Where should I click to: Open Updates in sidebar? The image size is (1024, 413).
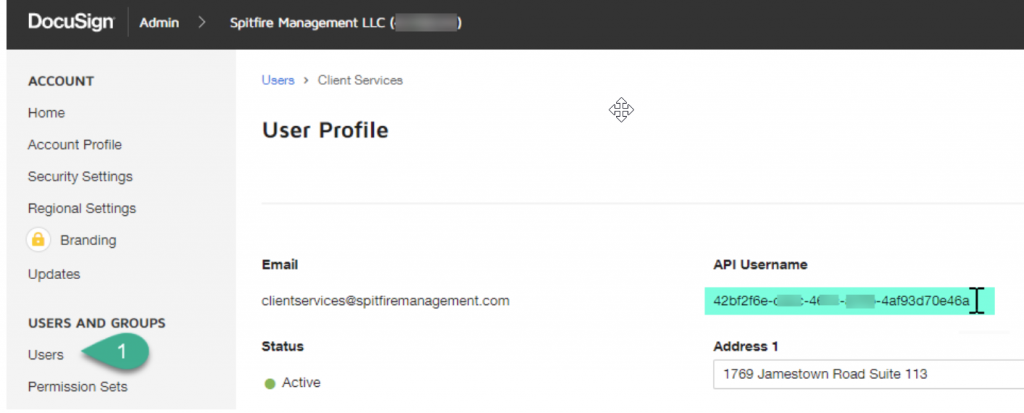[x=54, y=274]
